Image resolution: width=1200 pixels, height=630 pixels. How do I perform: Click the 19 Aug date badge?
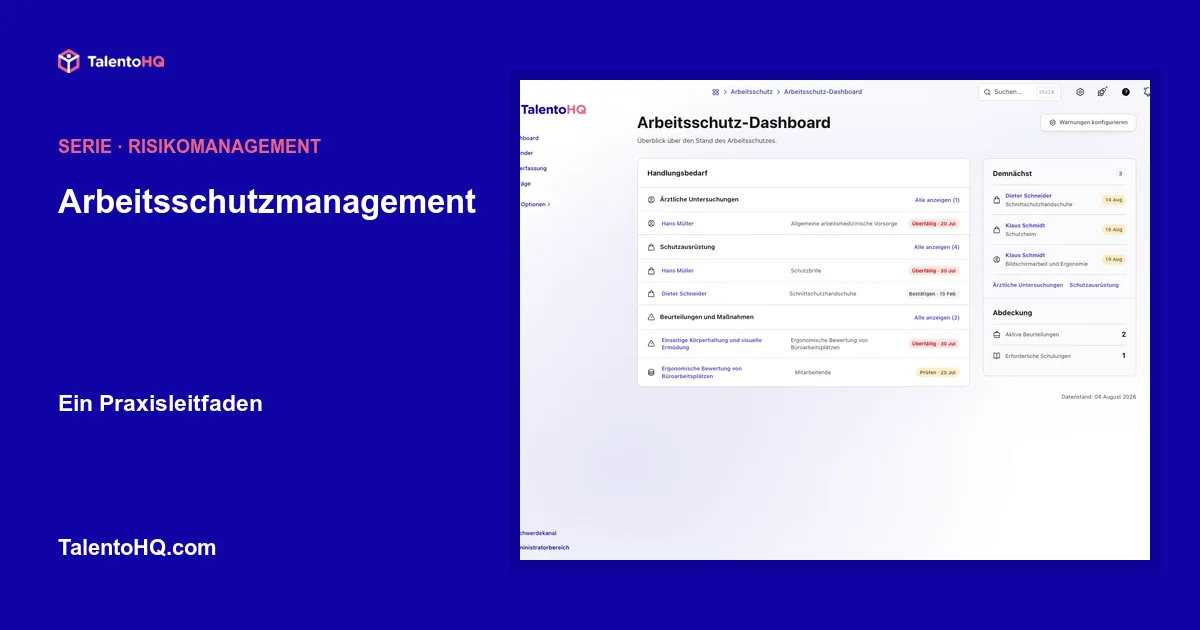1114,259
